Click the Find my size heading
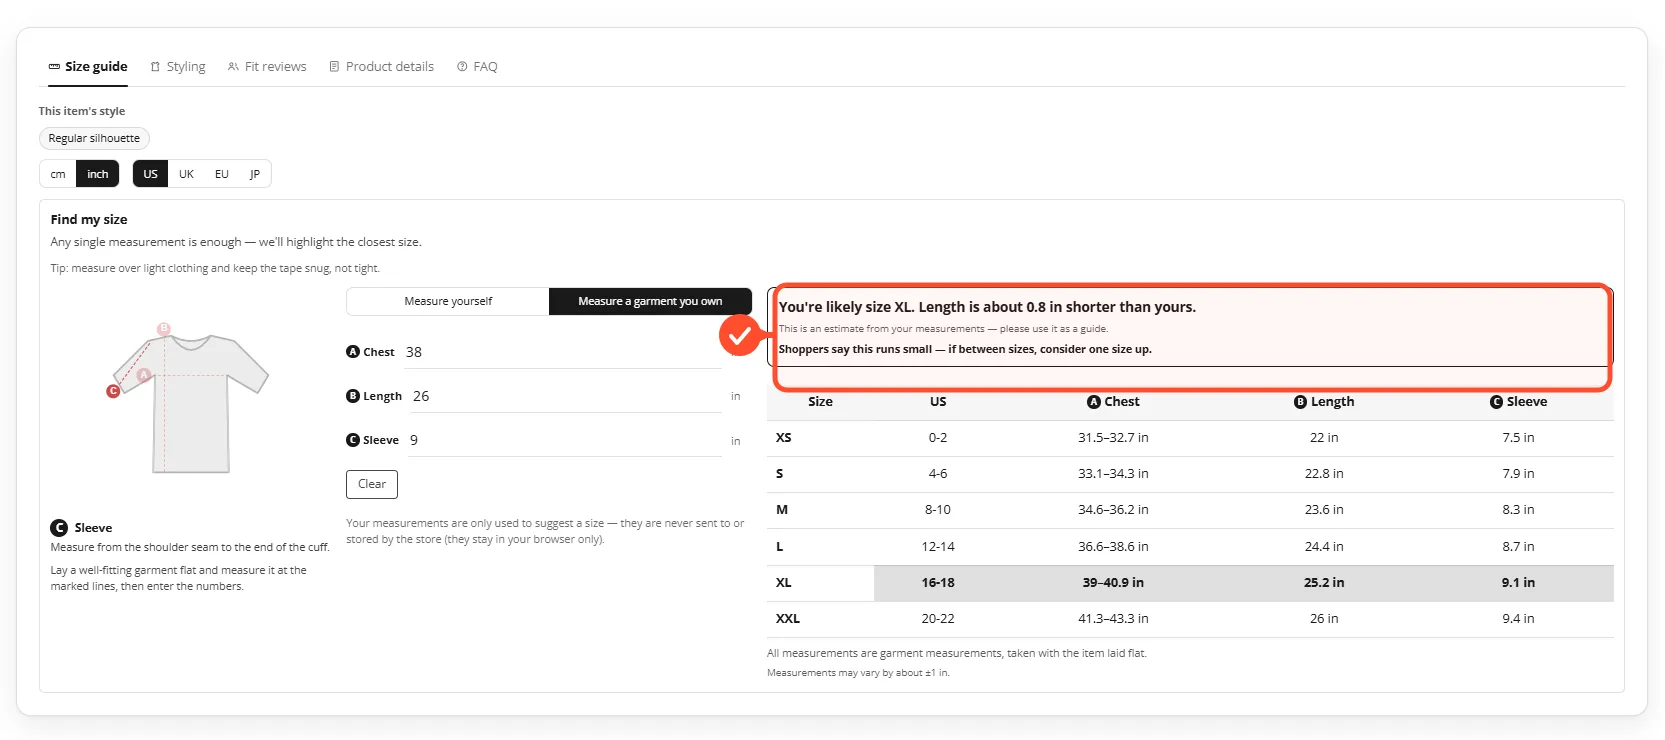Screen dimensions: 1665x740 tap(89, 220)
